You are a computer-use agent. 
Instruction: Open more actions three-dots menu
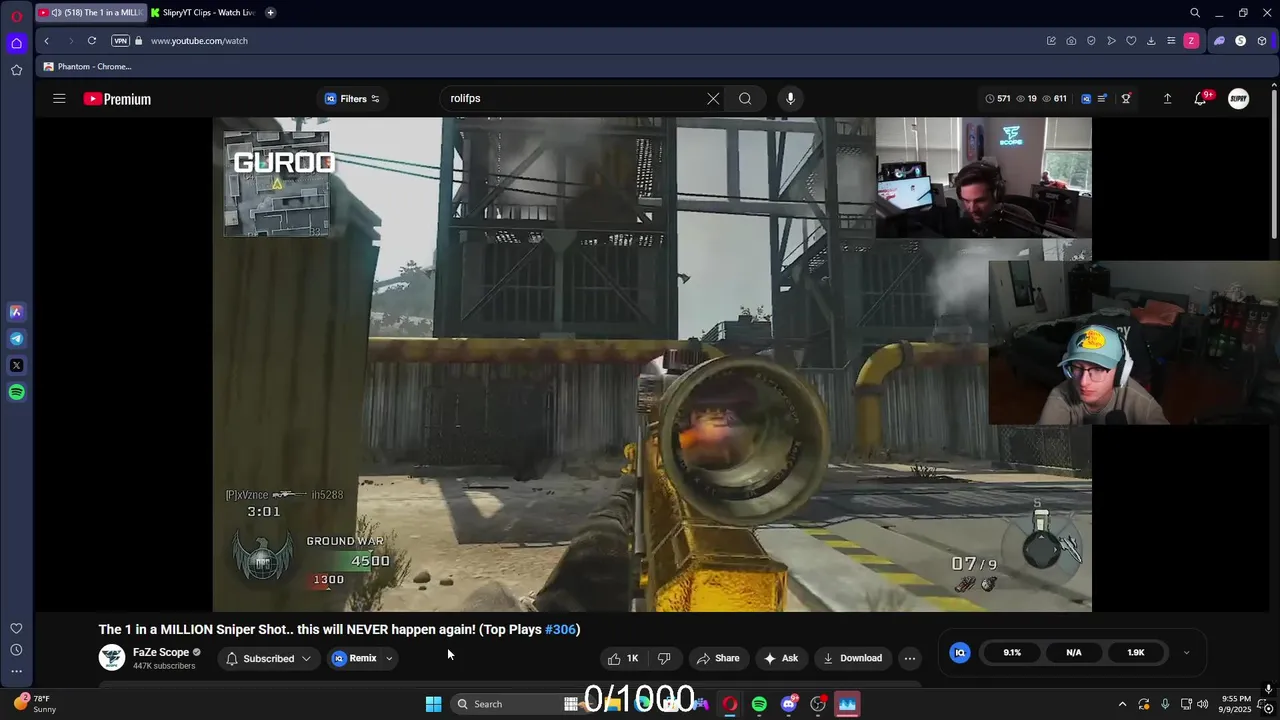[909, 658]
